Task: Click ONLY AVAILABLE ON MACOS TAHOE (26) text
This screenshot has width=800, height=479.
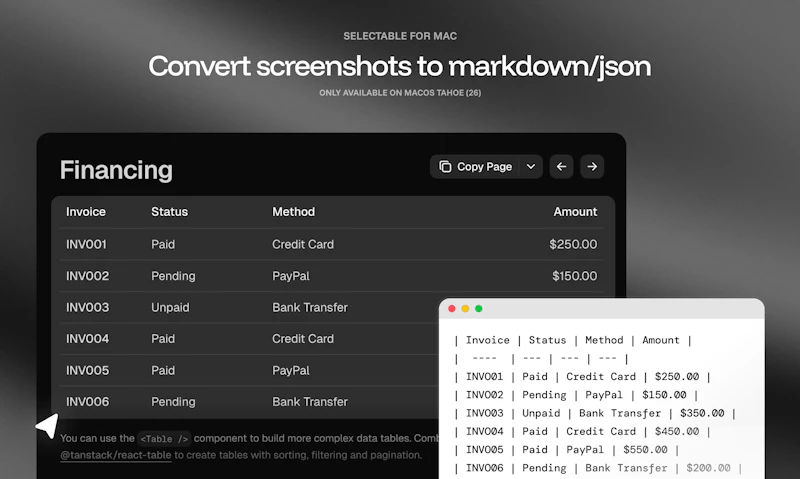Action: [x=400, y=93]
